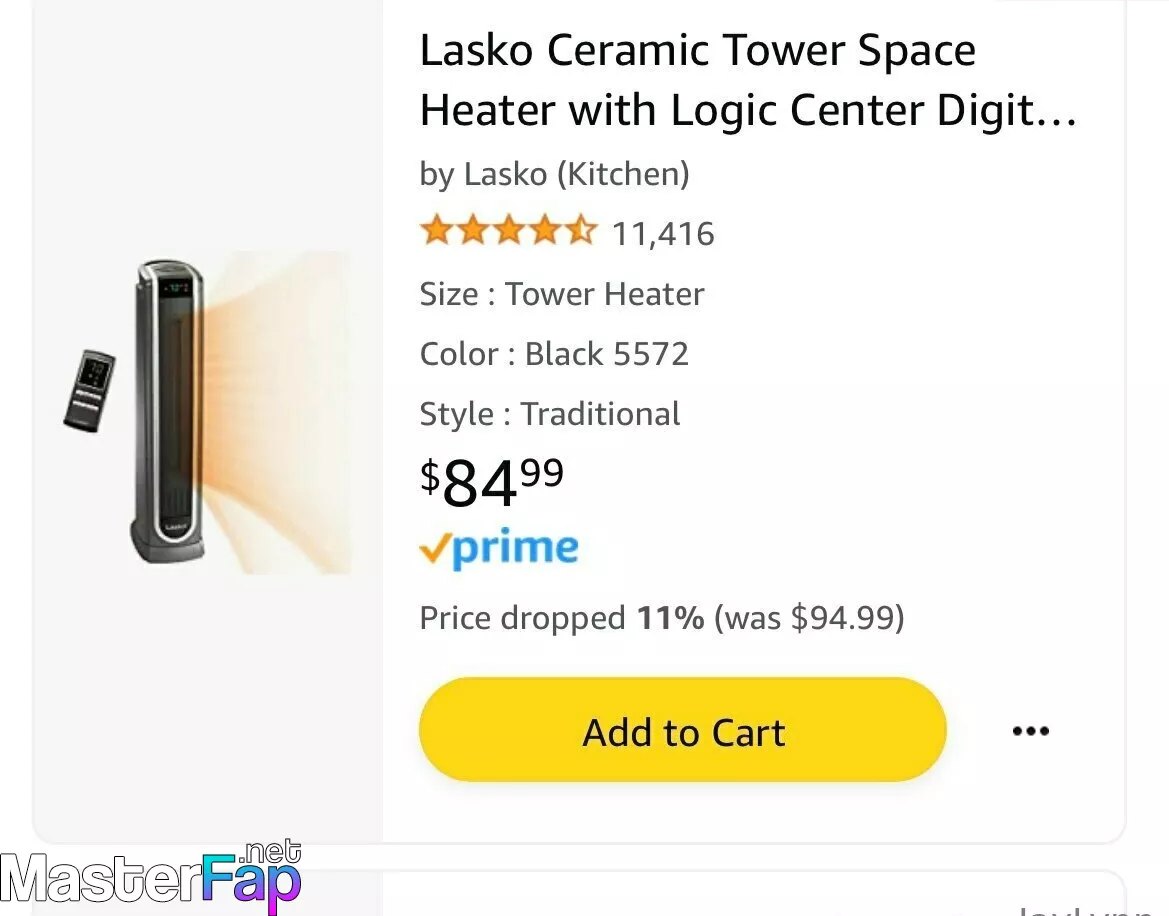Click the MasterFap.net watermark logo
The width and height of the screenshot is (1169, 916).
point(151,877)
